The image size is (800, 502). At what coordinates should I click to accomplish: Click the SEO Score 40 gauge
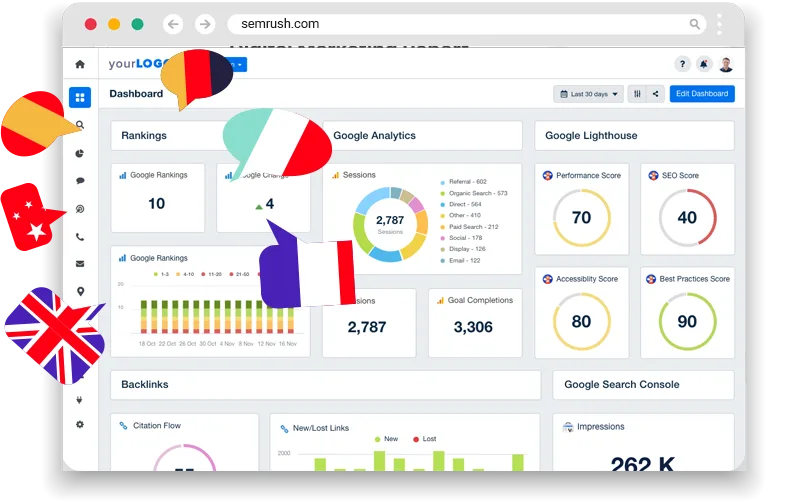click(687, 218)
